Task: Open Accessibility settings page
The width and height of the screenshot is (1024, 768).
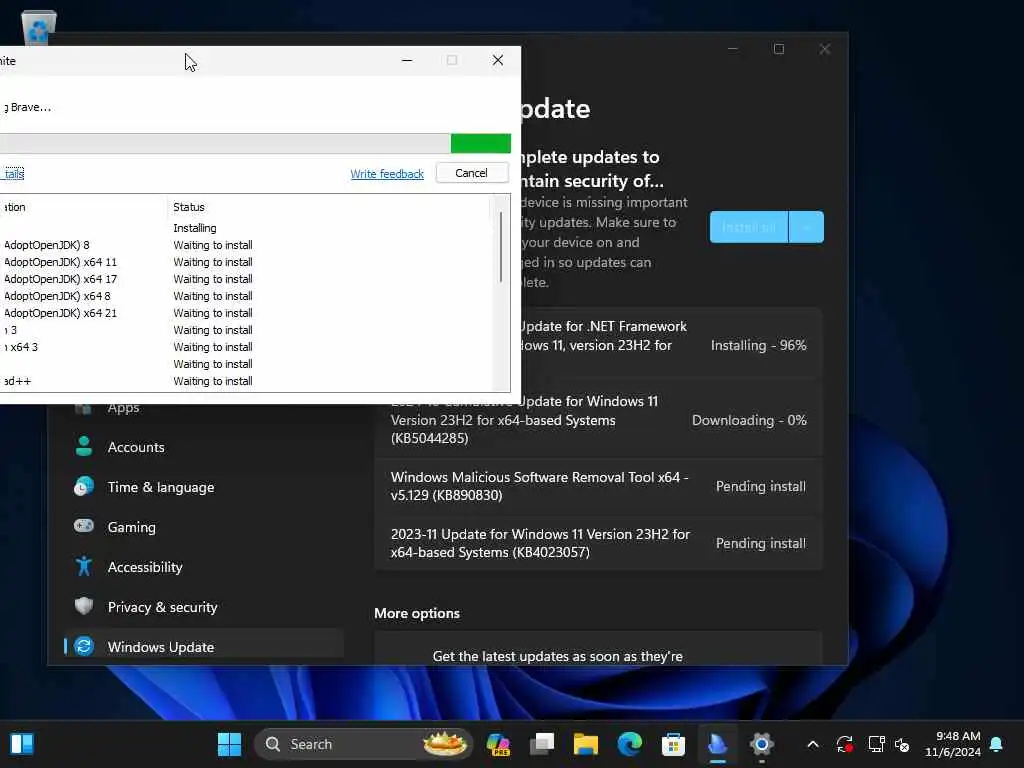Action: pos(204,567)
